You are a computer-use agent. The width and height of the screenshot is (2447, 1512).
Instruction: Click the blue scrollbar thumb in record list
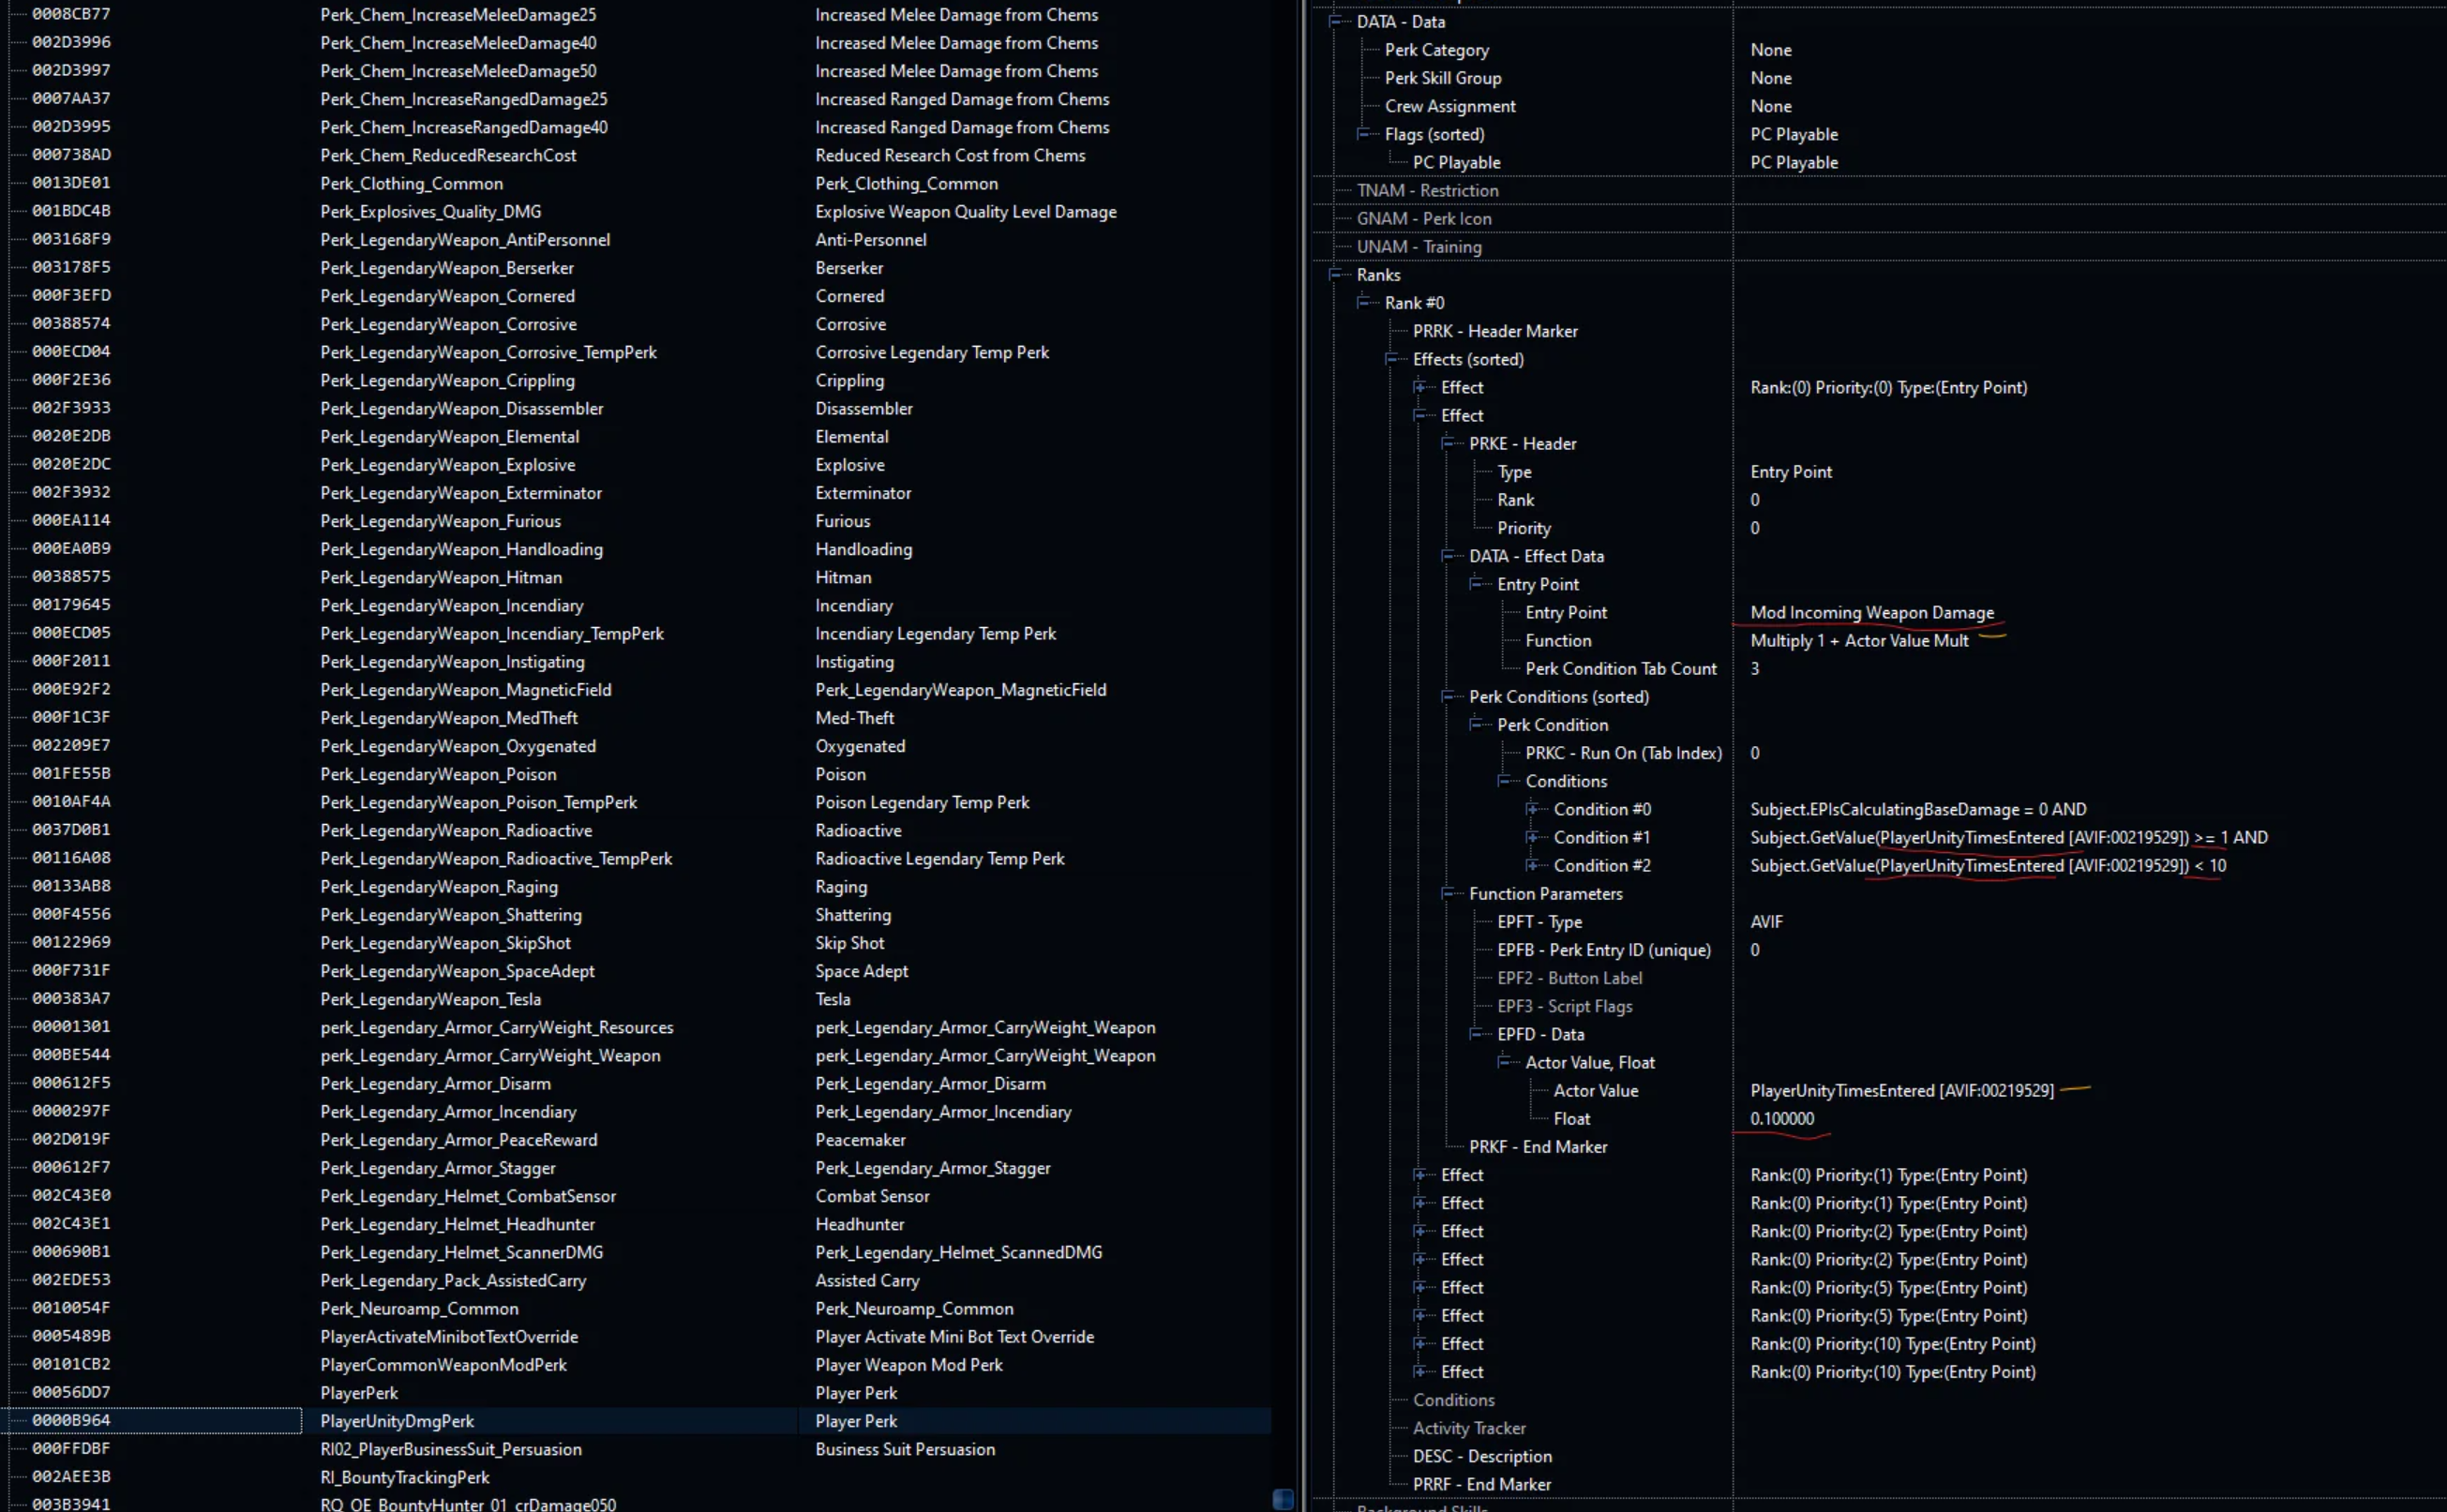click(1283, 1498)
